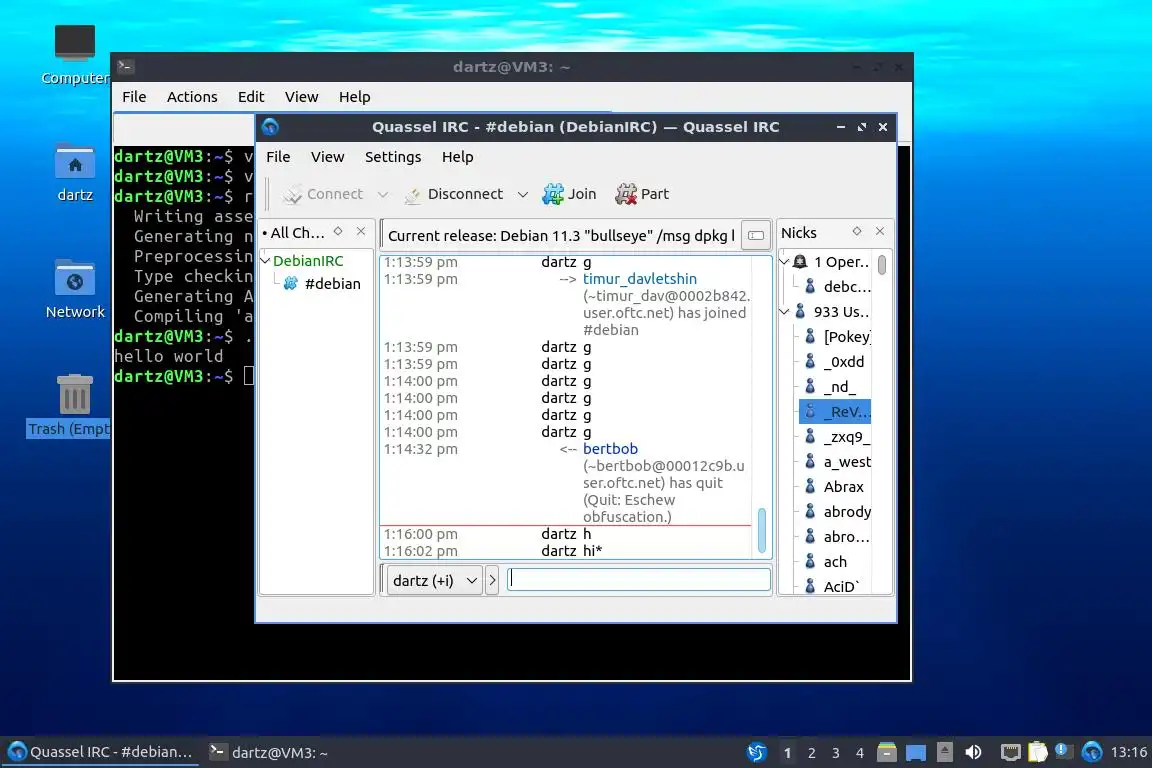Collapse the 1 Operator group
1152x768 pixels.
785,262
